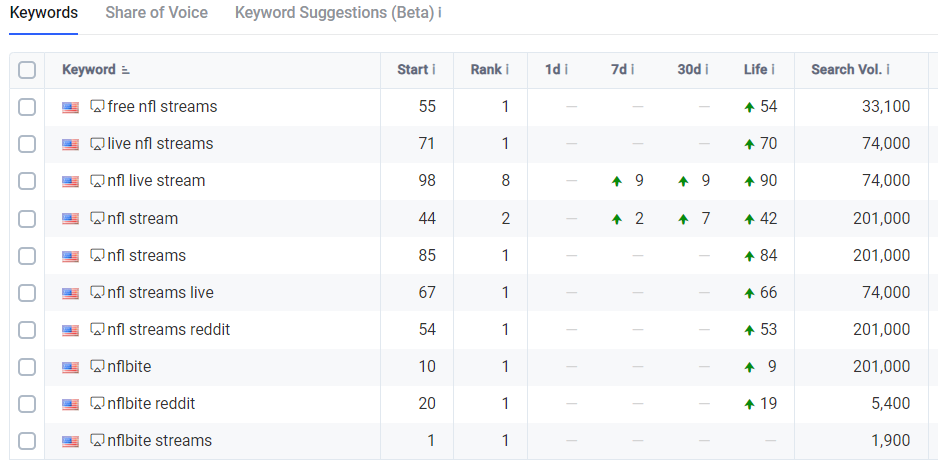Click the desktop device icon for nfl stream
This screenshot has height=476, width=938.
click(97, 219)
